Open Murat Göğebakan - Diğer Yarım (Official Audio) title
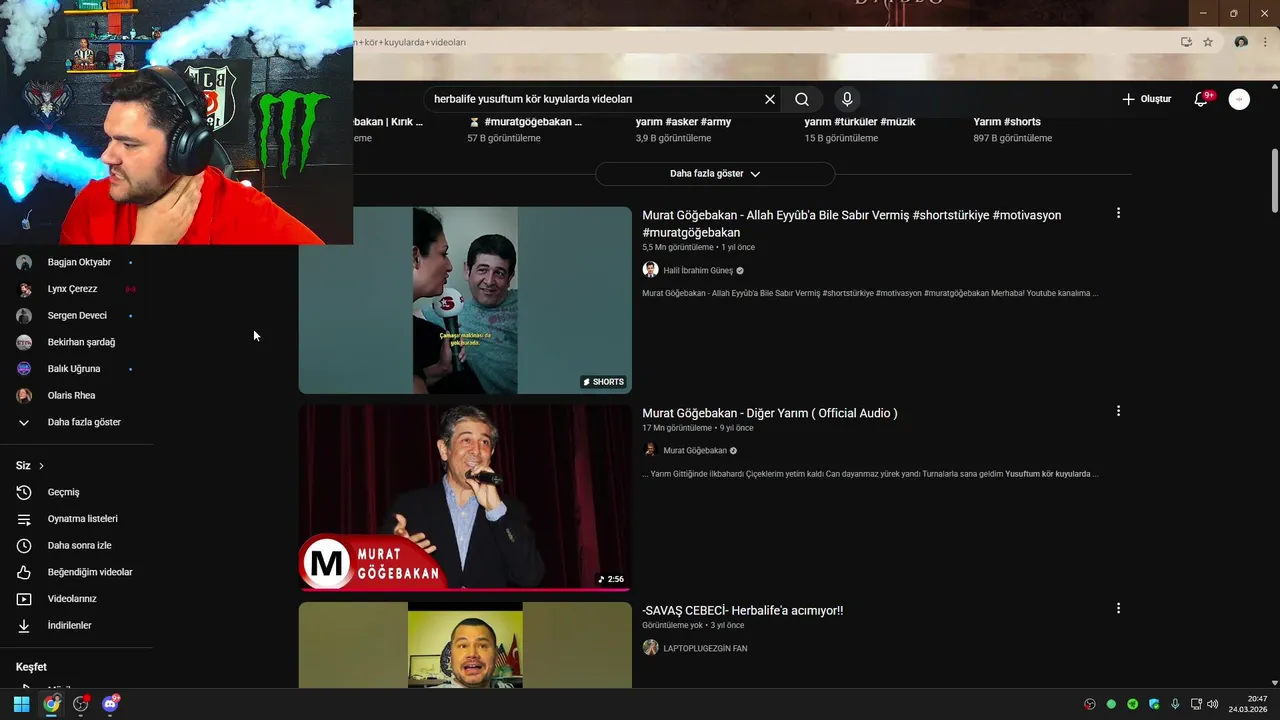The width and height of the screenshot is (1280, 720). point(770,413)
